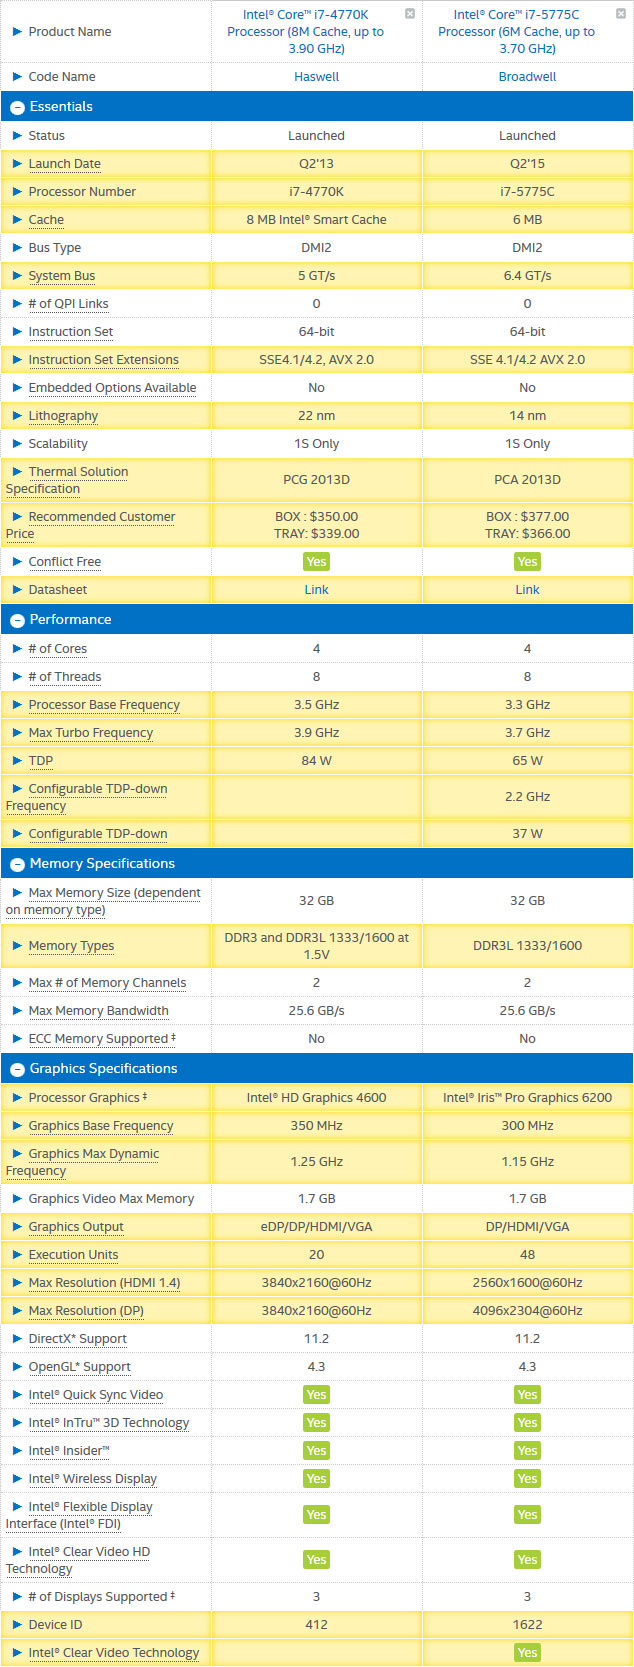Open the Haswell code name link
The width and height of the screenshot is (634, 1667).
point(316,77)
